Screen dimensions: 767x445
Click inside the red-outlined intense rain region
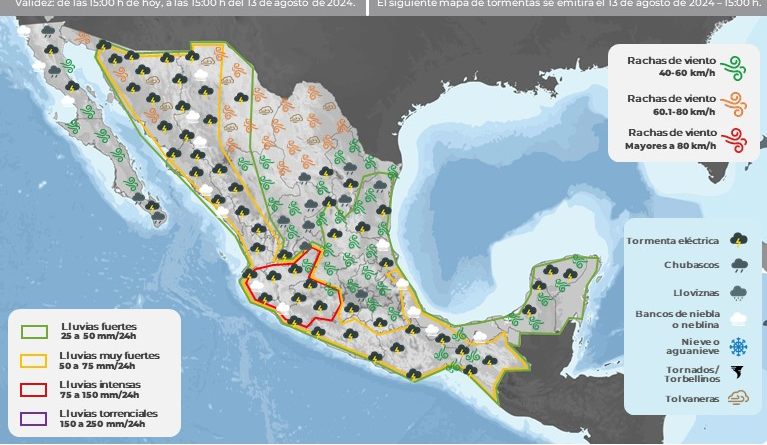click(x=290, y=290)
